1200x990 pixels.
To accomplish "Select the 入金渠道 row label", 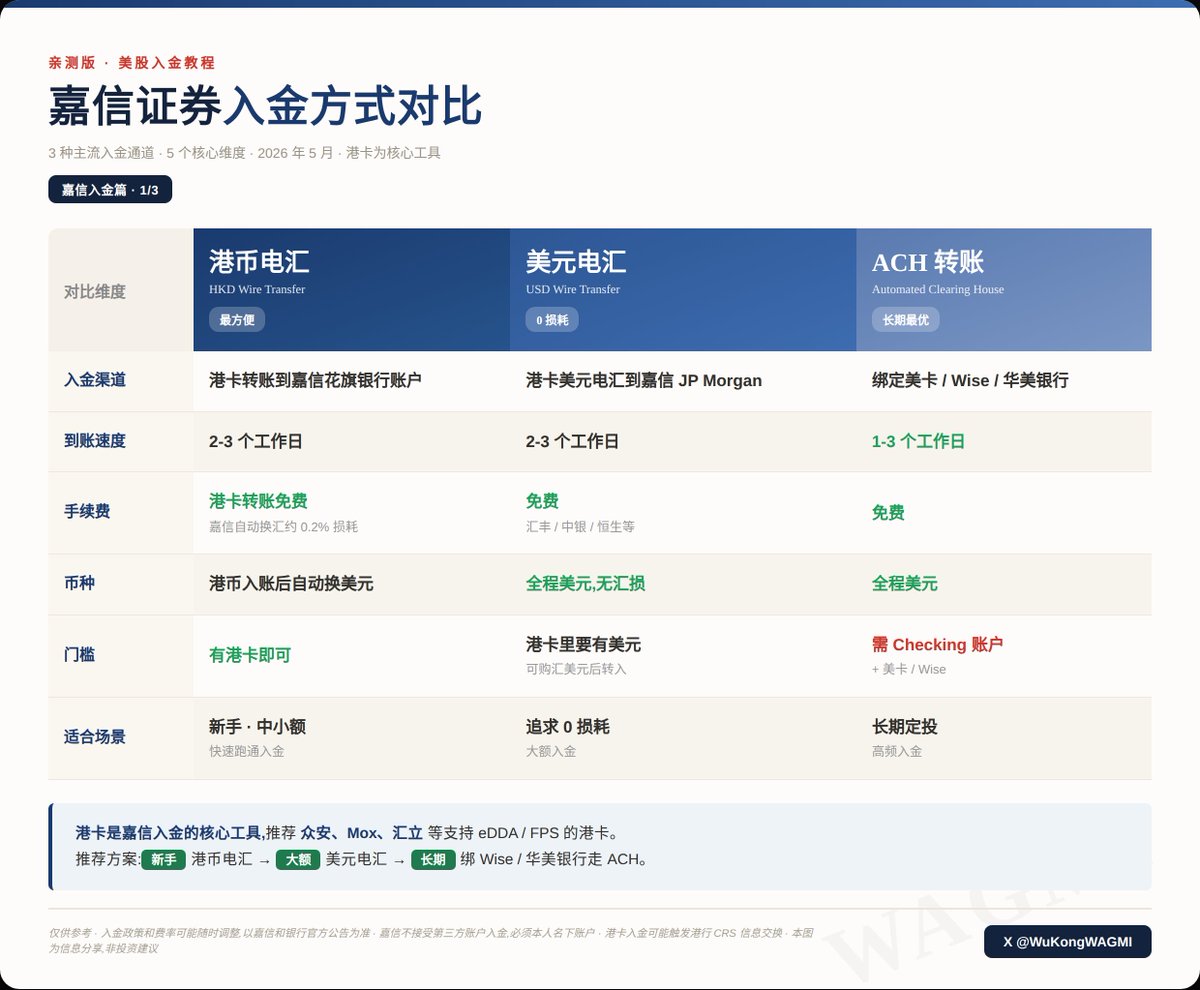I will tap(95, 380).
